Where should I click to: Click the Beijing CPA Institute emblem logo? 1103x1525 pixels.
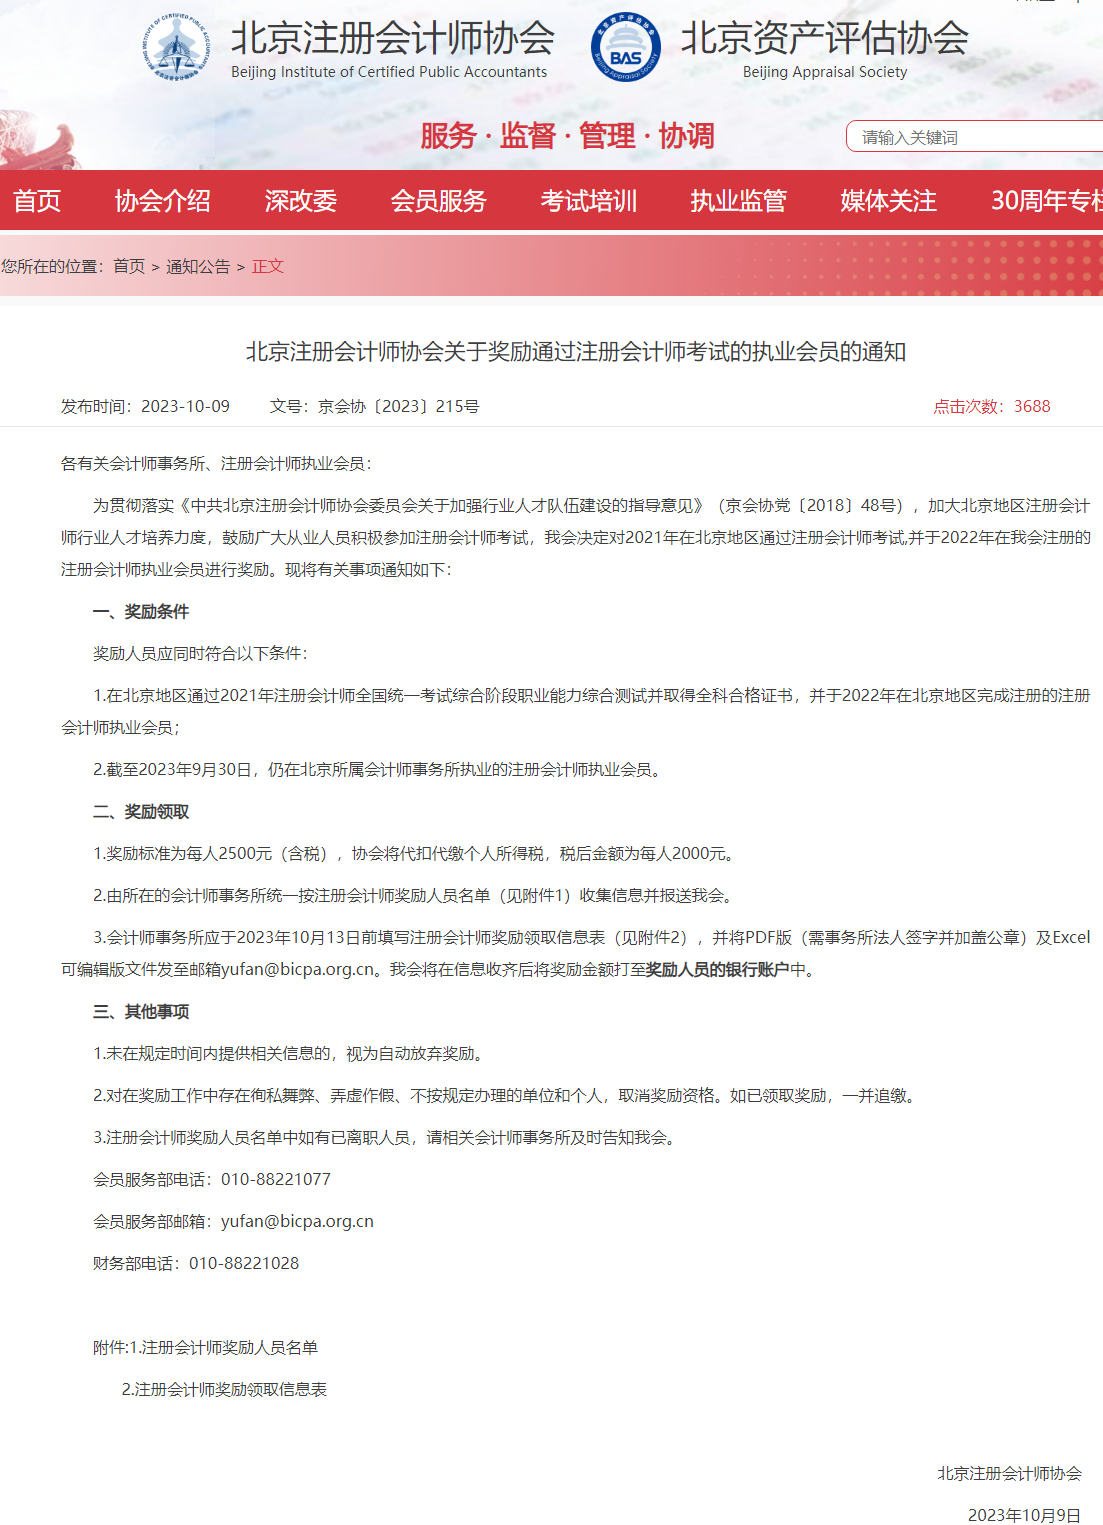(x=177, y=47)
